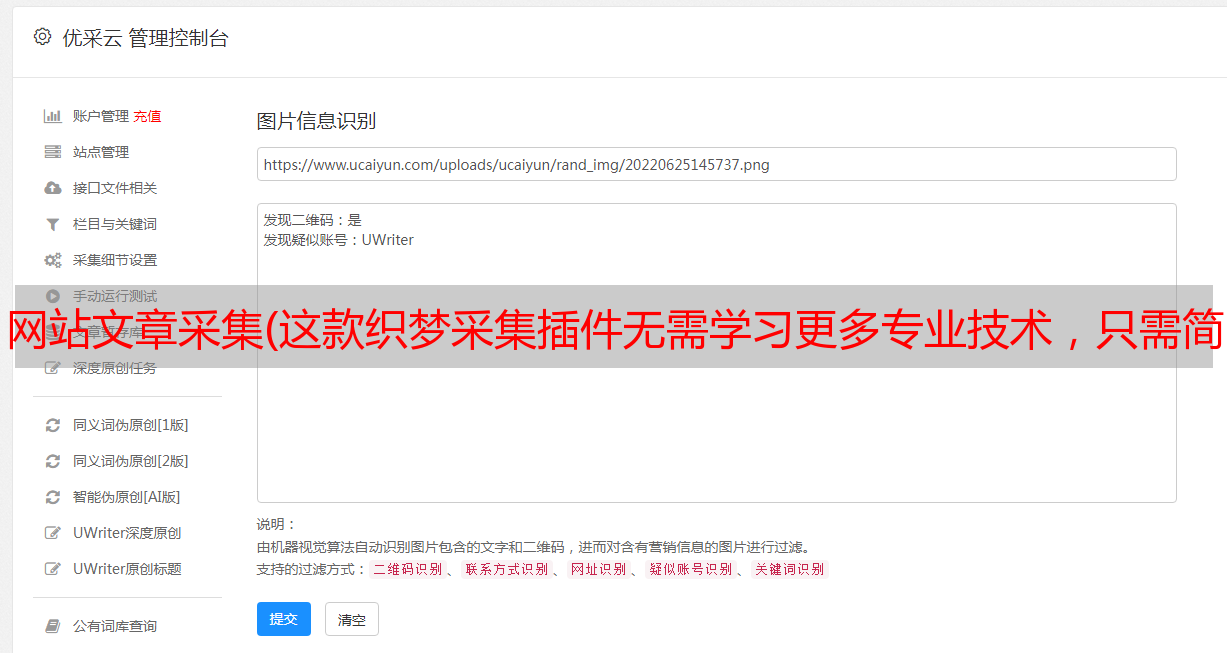The height and width of the screenshot is (653, 1227).
Task: Click the 支持的过滤方式： label
Action: [312, 569]
